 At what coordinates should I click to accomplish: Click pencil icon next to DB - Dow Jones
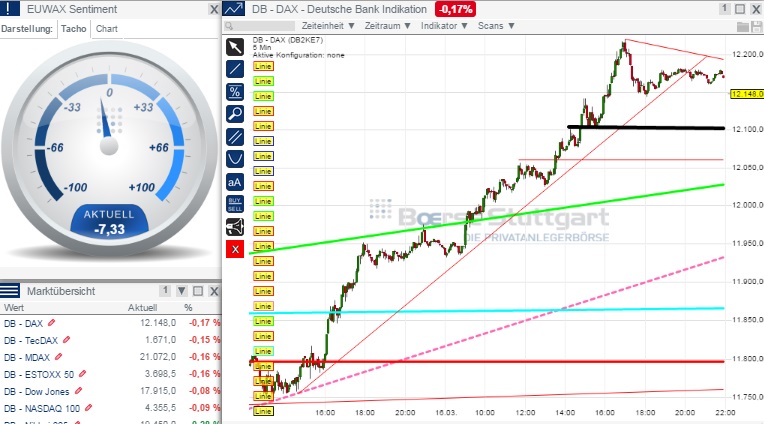pos(78,391)
